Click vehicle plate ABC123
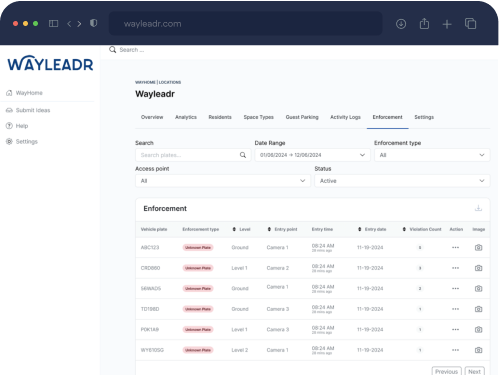499x375 pixels. pyautogui.click(x=150, y=247)
